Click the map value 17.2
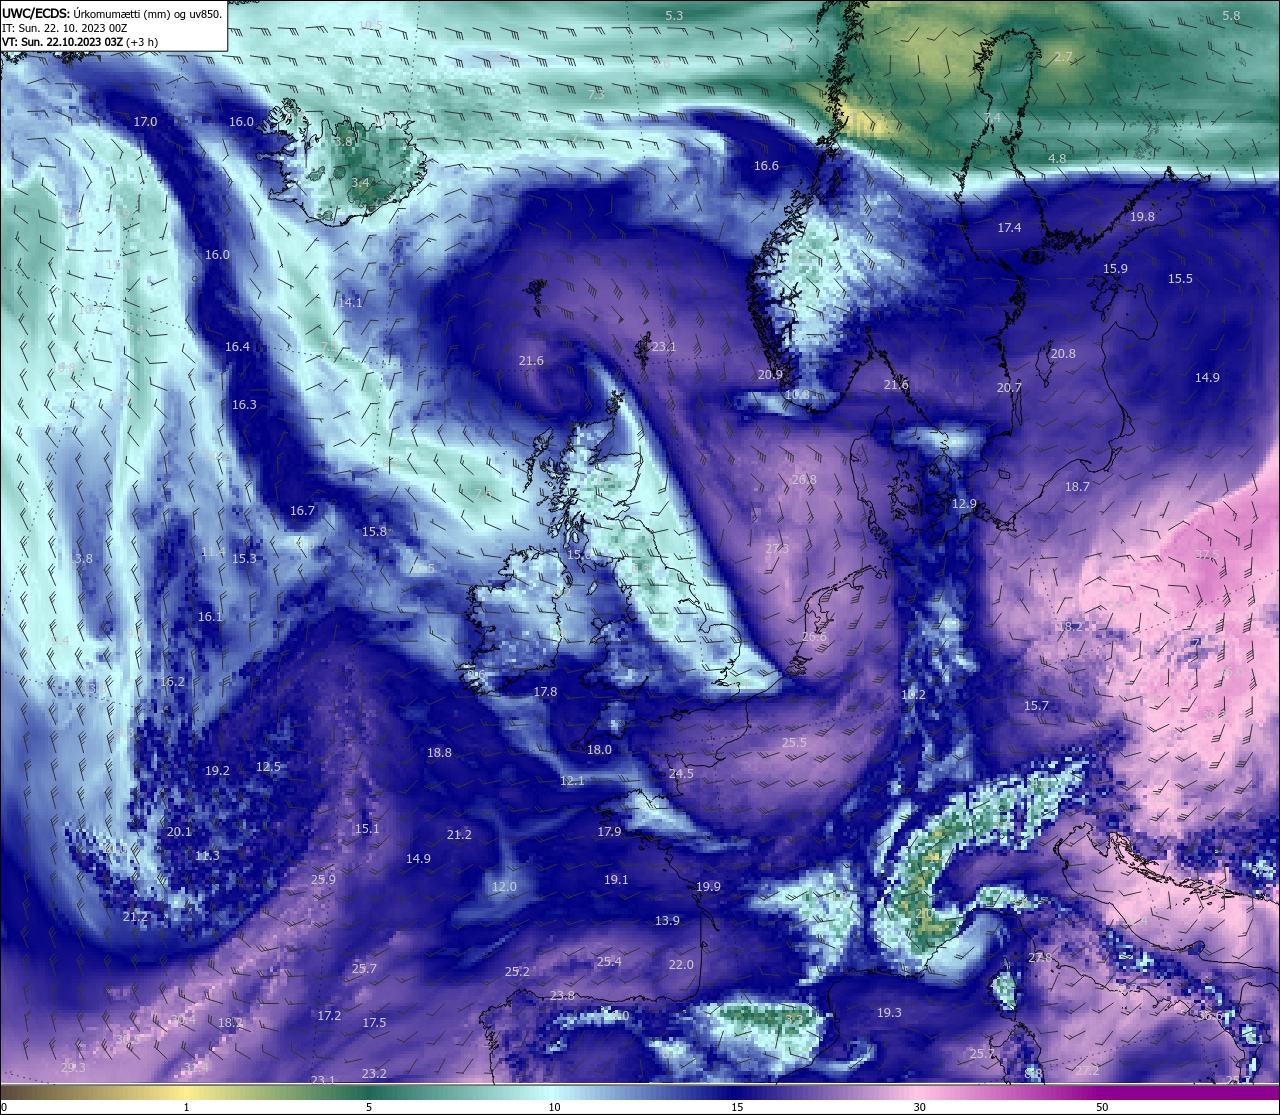 [x=329, y=1016]
